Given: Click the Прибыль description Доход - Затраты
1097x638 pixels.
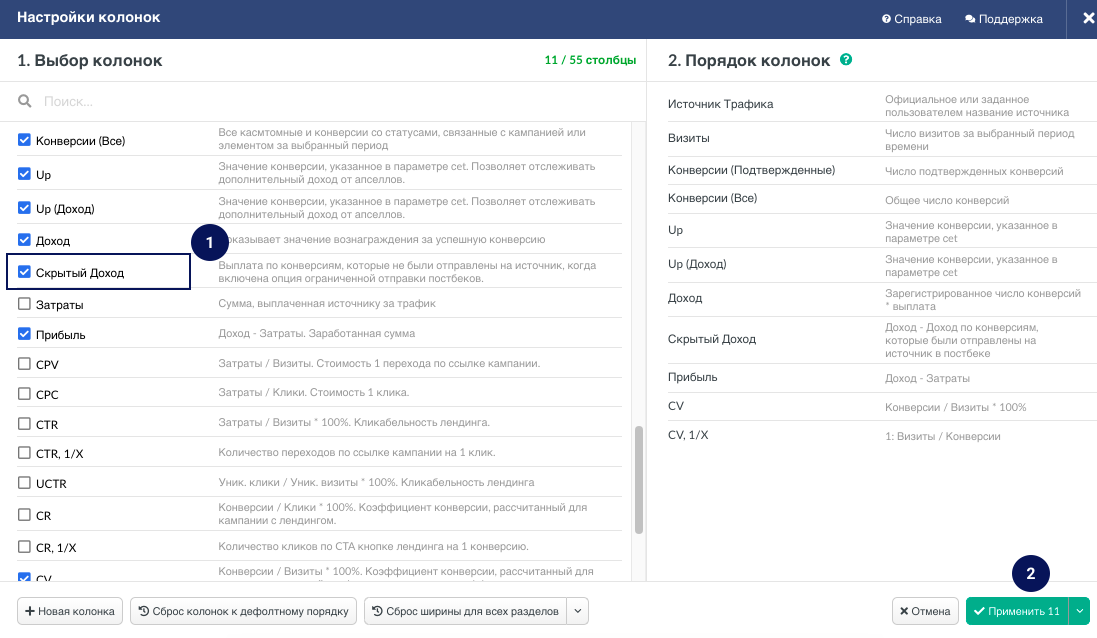Looking at the screenshot, I should (x=316, y=334).
